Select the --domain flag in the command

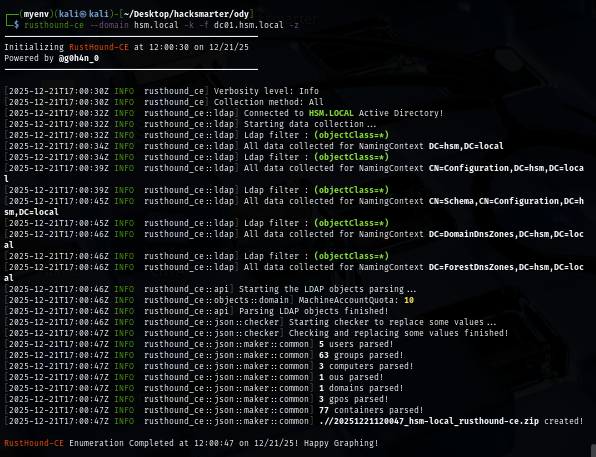tap(109, 25)
